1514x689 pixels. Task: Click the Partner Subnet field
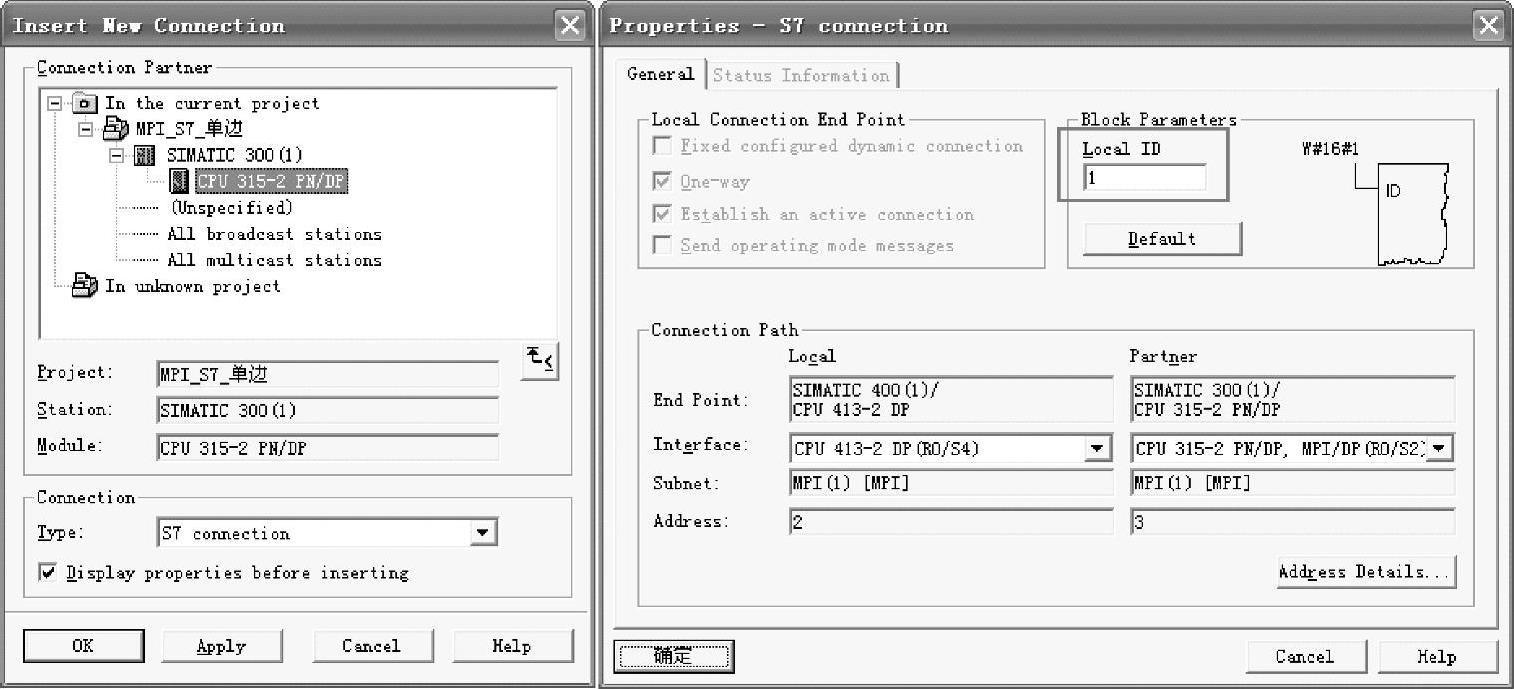click(x=1293, y=483)
